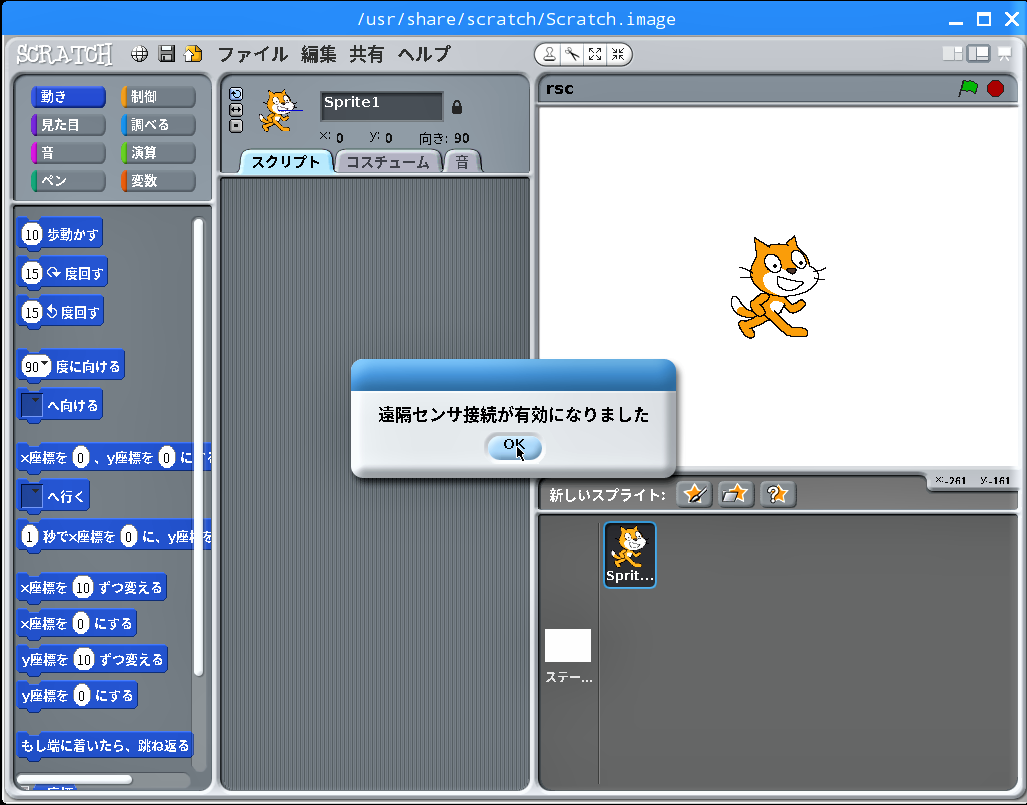Open the 90 direction dropdown
1027x805 pixels.
pos(45,364)
